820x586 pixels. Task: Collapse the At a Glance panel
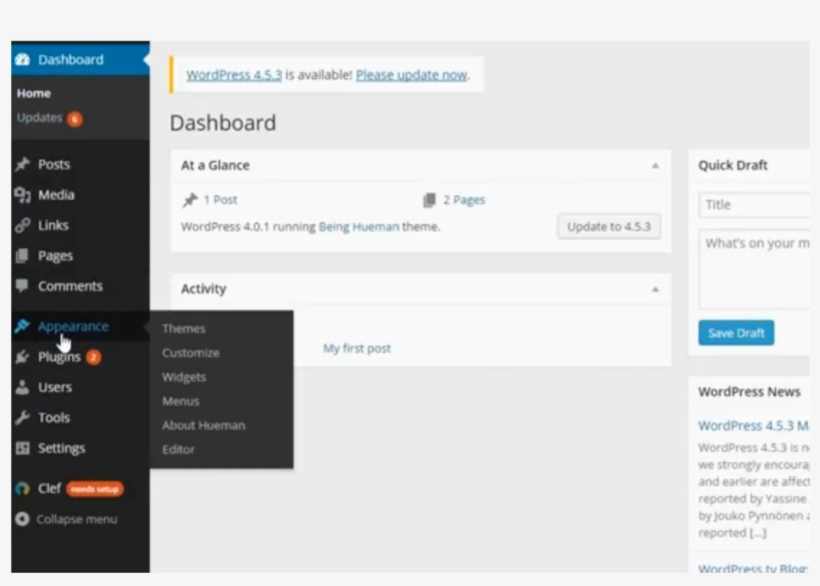(x=655, y=166)
